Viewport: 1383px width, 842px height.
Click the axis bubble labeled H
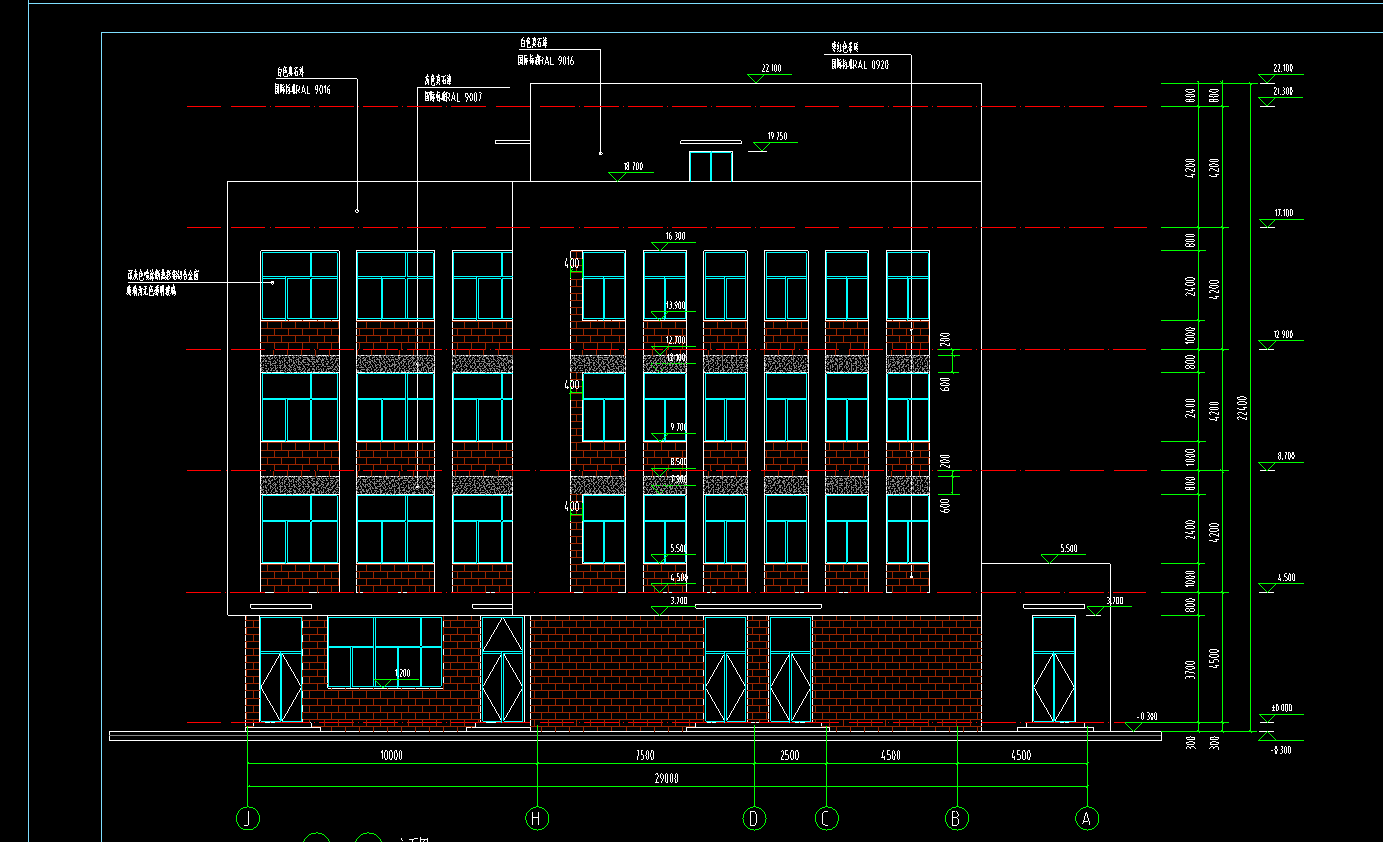click(538, 818)
